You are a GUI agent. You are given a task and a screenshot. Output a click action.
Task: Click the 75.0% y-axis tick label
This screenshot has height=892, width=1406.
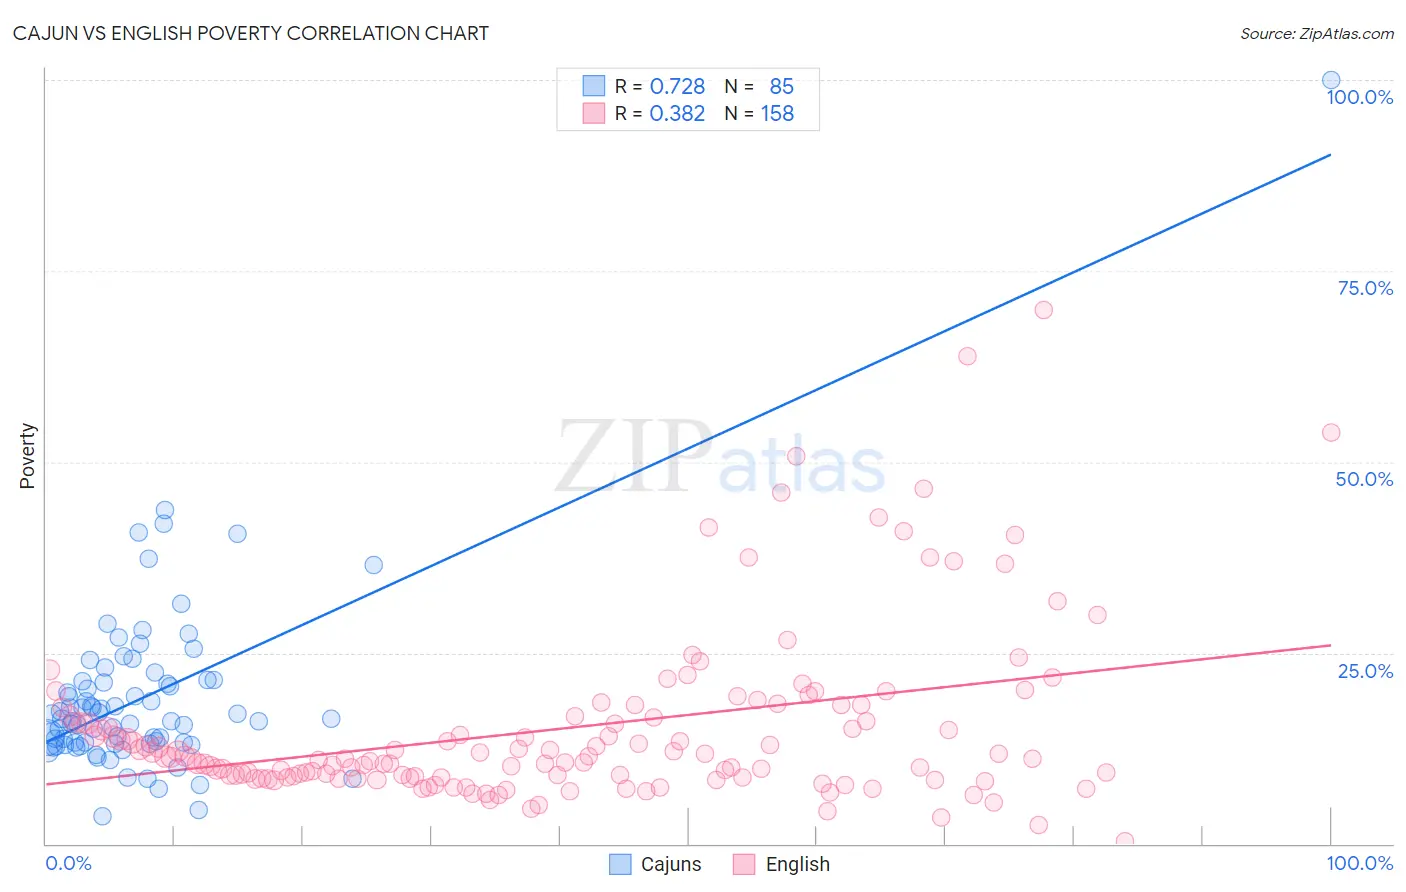pyautogui.click(x=1365, y=288)
